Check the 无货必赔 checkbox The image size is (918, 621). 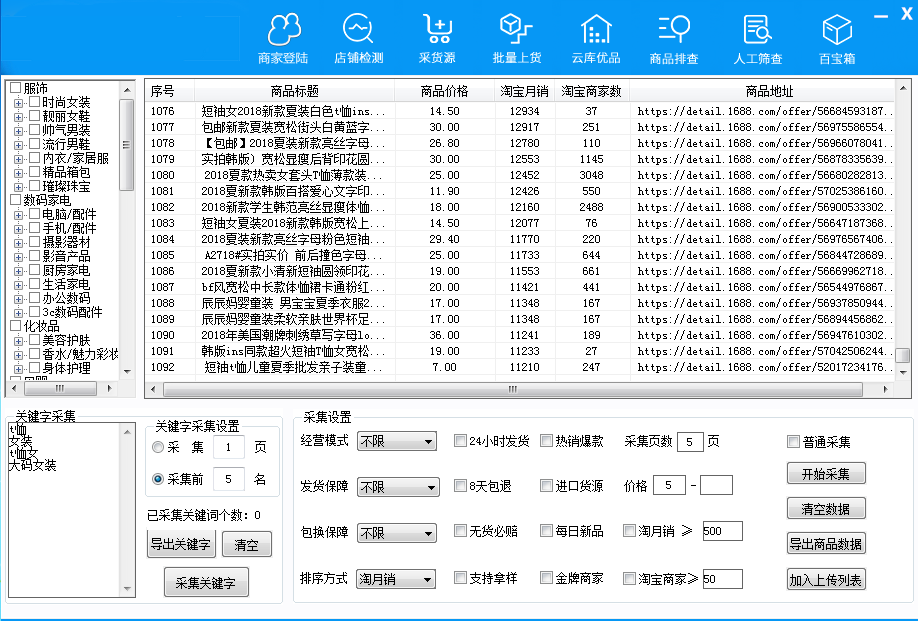pyautogui.click(x=460, y=531)
